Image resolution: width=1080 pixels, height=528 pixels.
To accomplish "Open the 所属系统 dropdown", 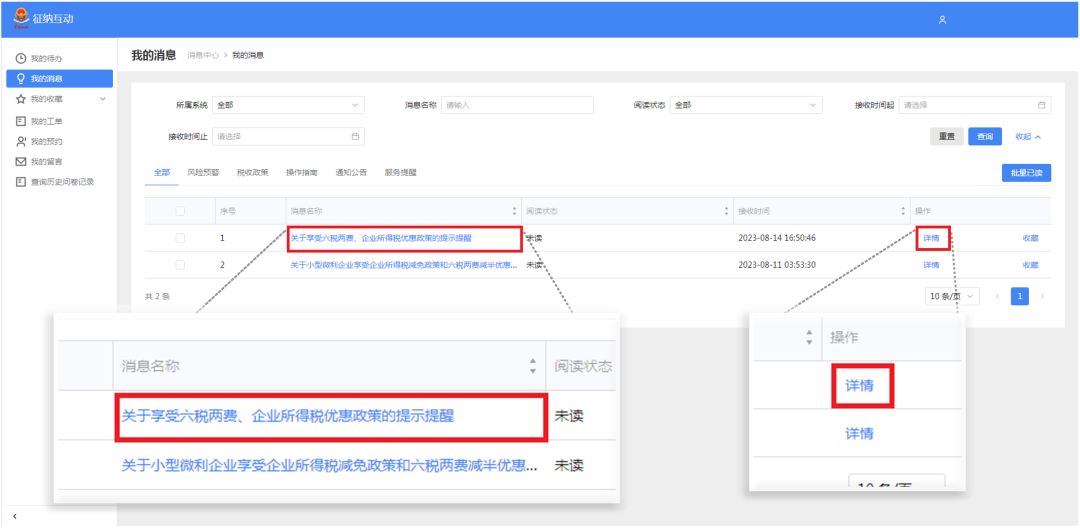I will click(x=288, y=105).
